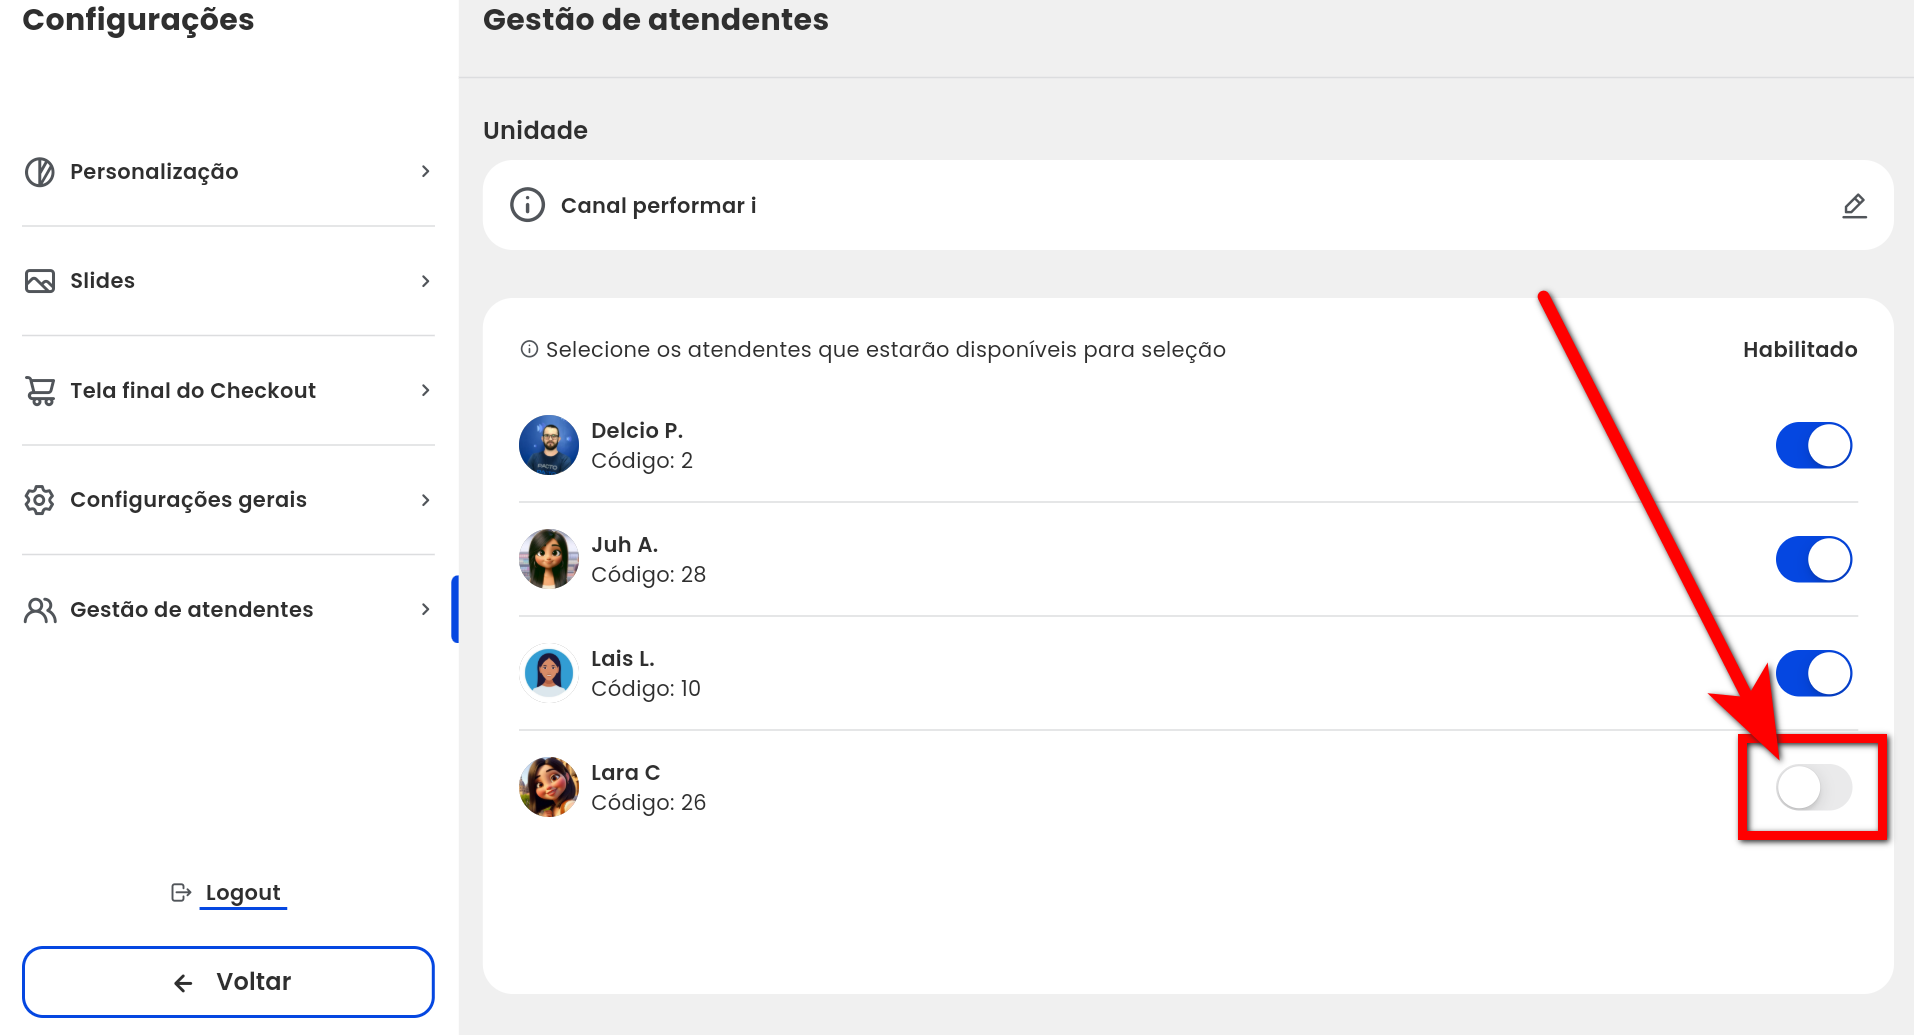Toggle off Lais L. availability switch
Viewport: 1914px width, 1035px height.
pyautogui.click(x=1813, y=673)
